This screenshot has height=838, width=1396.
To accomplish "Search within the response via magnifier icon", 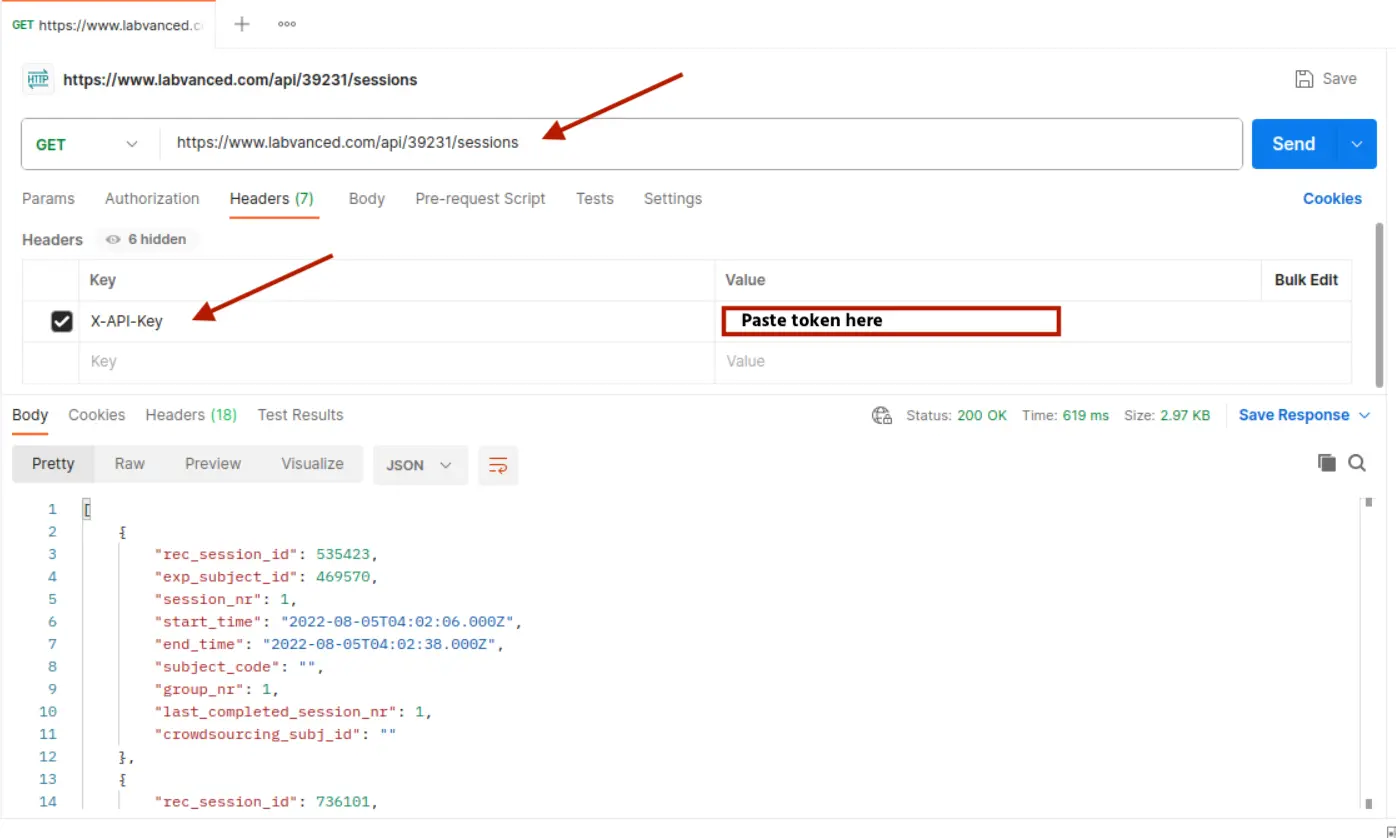I will (x=1357, y=462).
